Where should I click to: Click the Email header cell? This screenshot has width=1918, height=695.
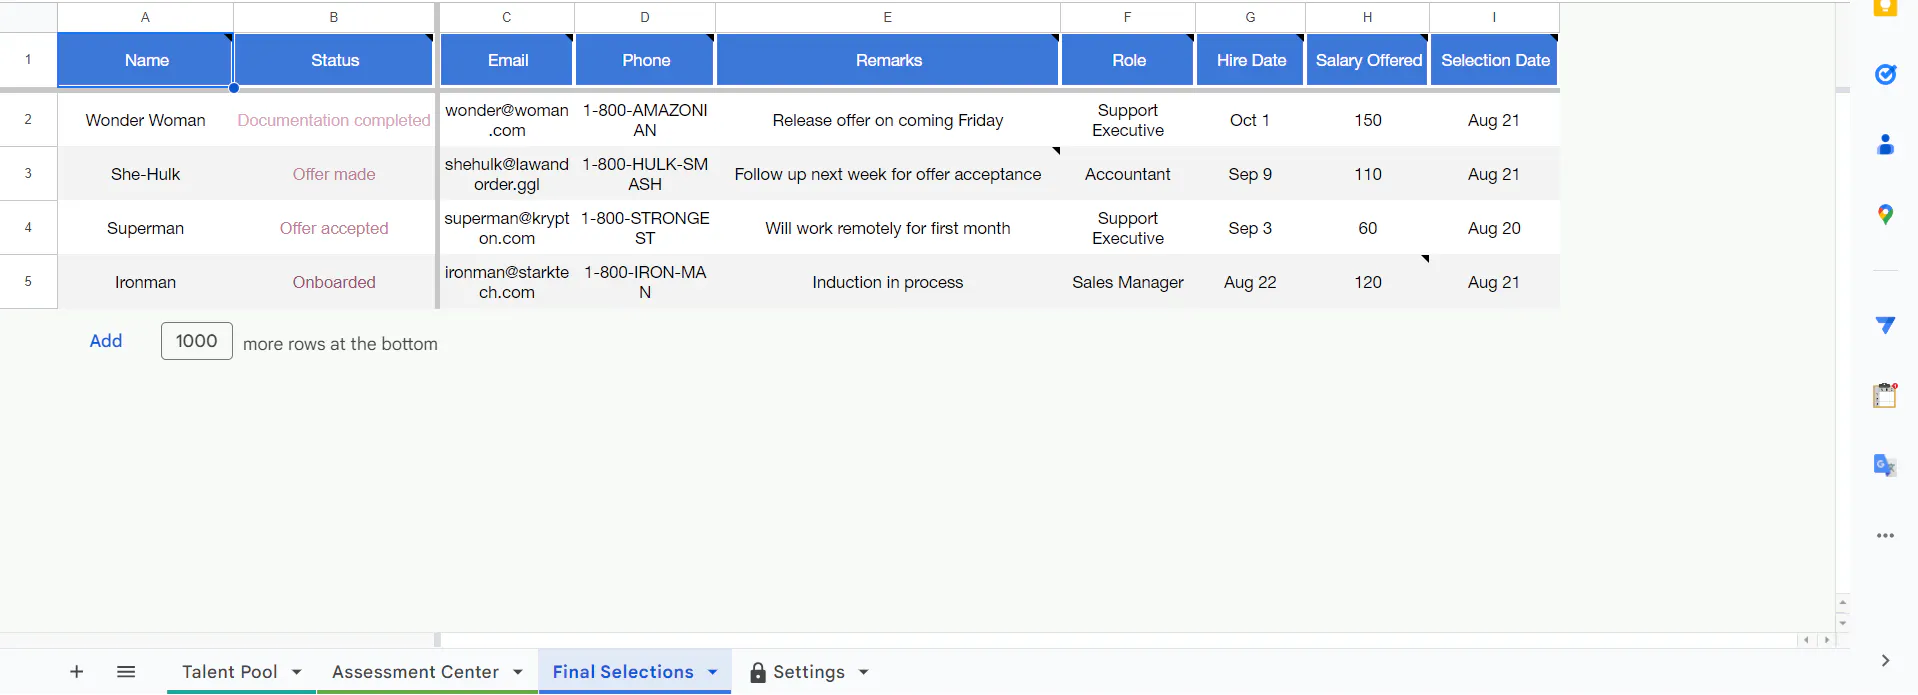[x=507, y=60]
